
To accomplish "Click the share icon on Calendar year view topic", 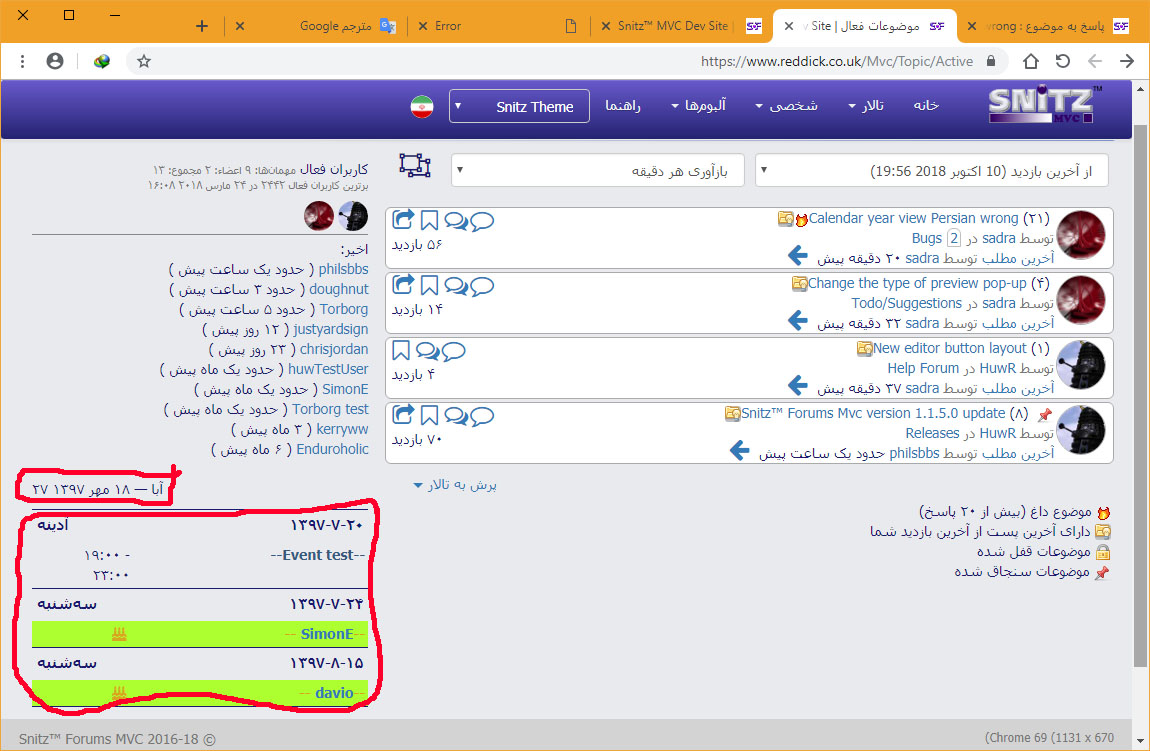I will coord(404,219).
